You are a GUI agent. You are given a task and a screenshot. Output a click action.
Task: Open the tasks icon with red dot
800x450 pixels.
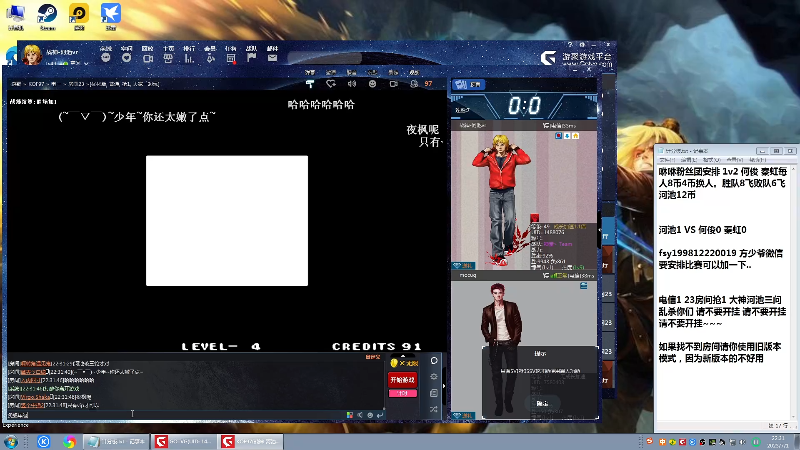tap(231, 58)
